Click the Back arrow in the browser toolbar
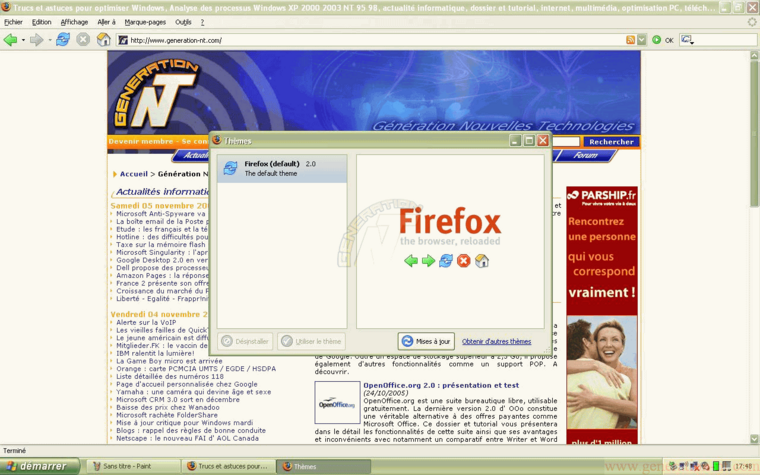760x475 pixels. [10, 40]
